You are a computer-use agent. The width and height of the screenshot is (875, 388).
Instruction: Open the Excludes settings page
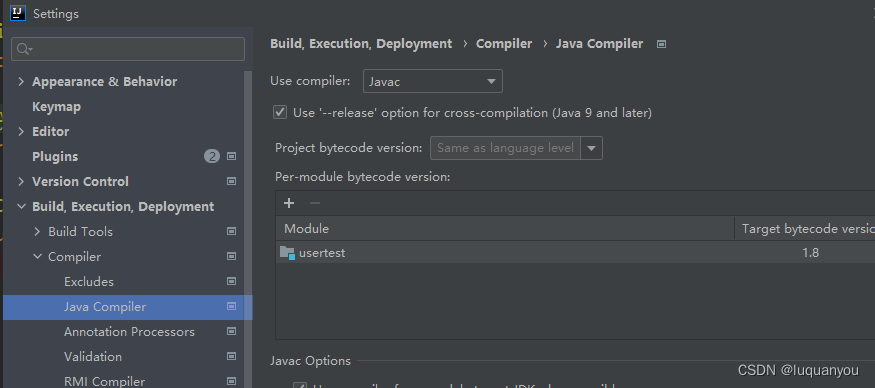pos(89,282)
